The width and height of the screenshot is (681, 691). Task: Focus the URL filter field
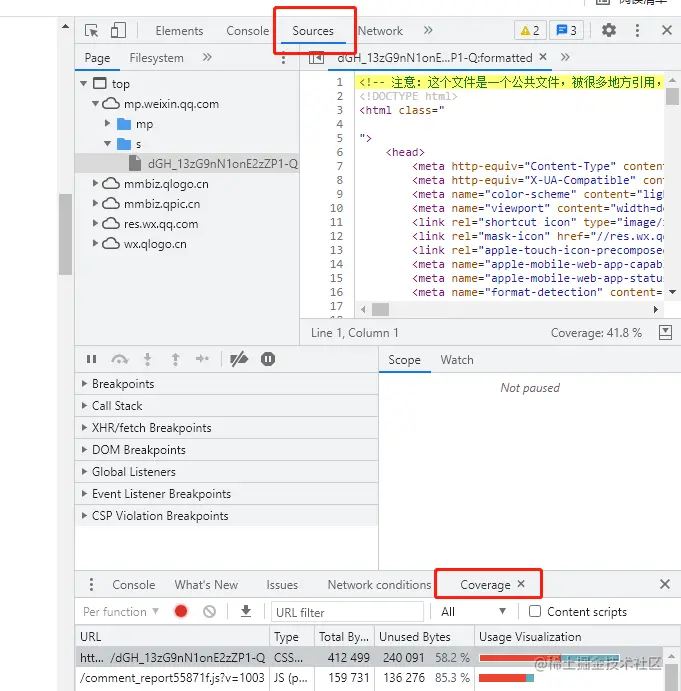coord(347,612)
